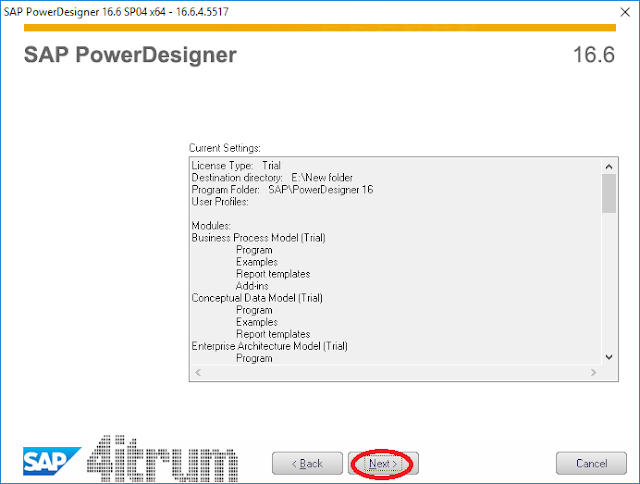Click the scroll down arrow in settings list
This screenshot has width=640, height=484.
[x=609, y=357]
